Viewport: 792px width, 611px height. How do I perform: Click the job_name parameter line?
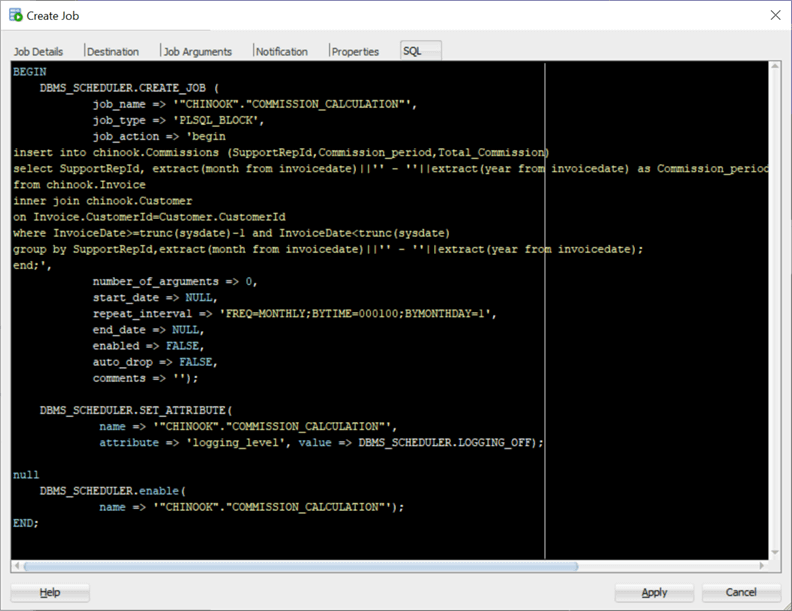(x=255, y=104)
